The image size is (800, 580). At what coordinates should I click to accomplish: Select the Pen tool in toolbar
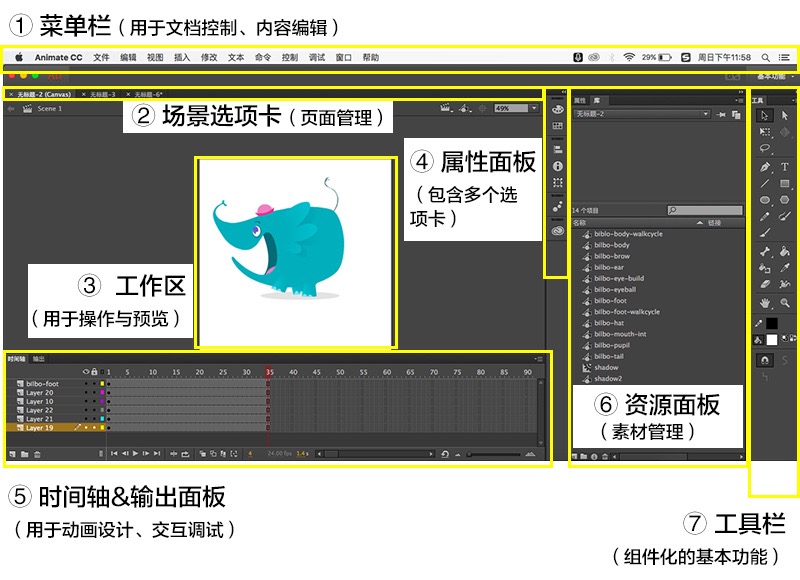coord(765,166)
